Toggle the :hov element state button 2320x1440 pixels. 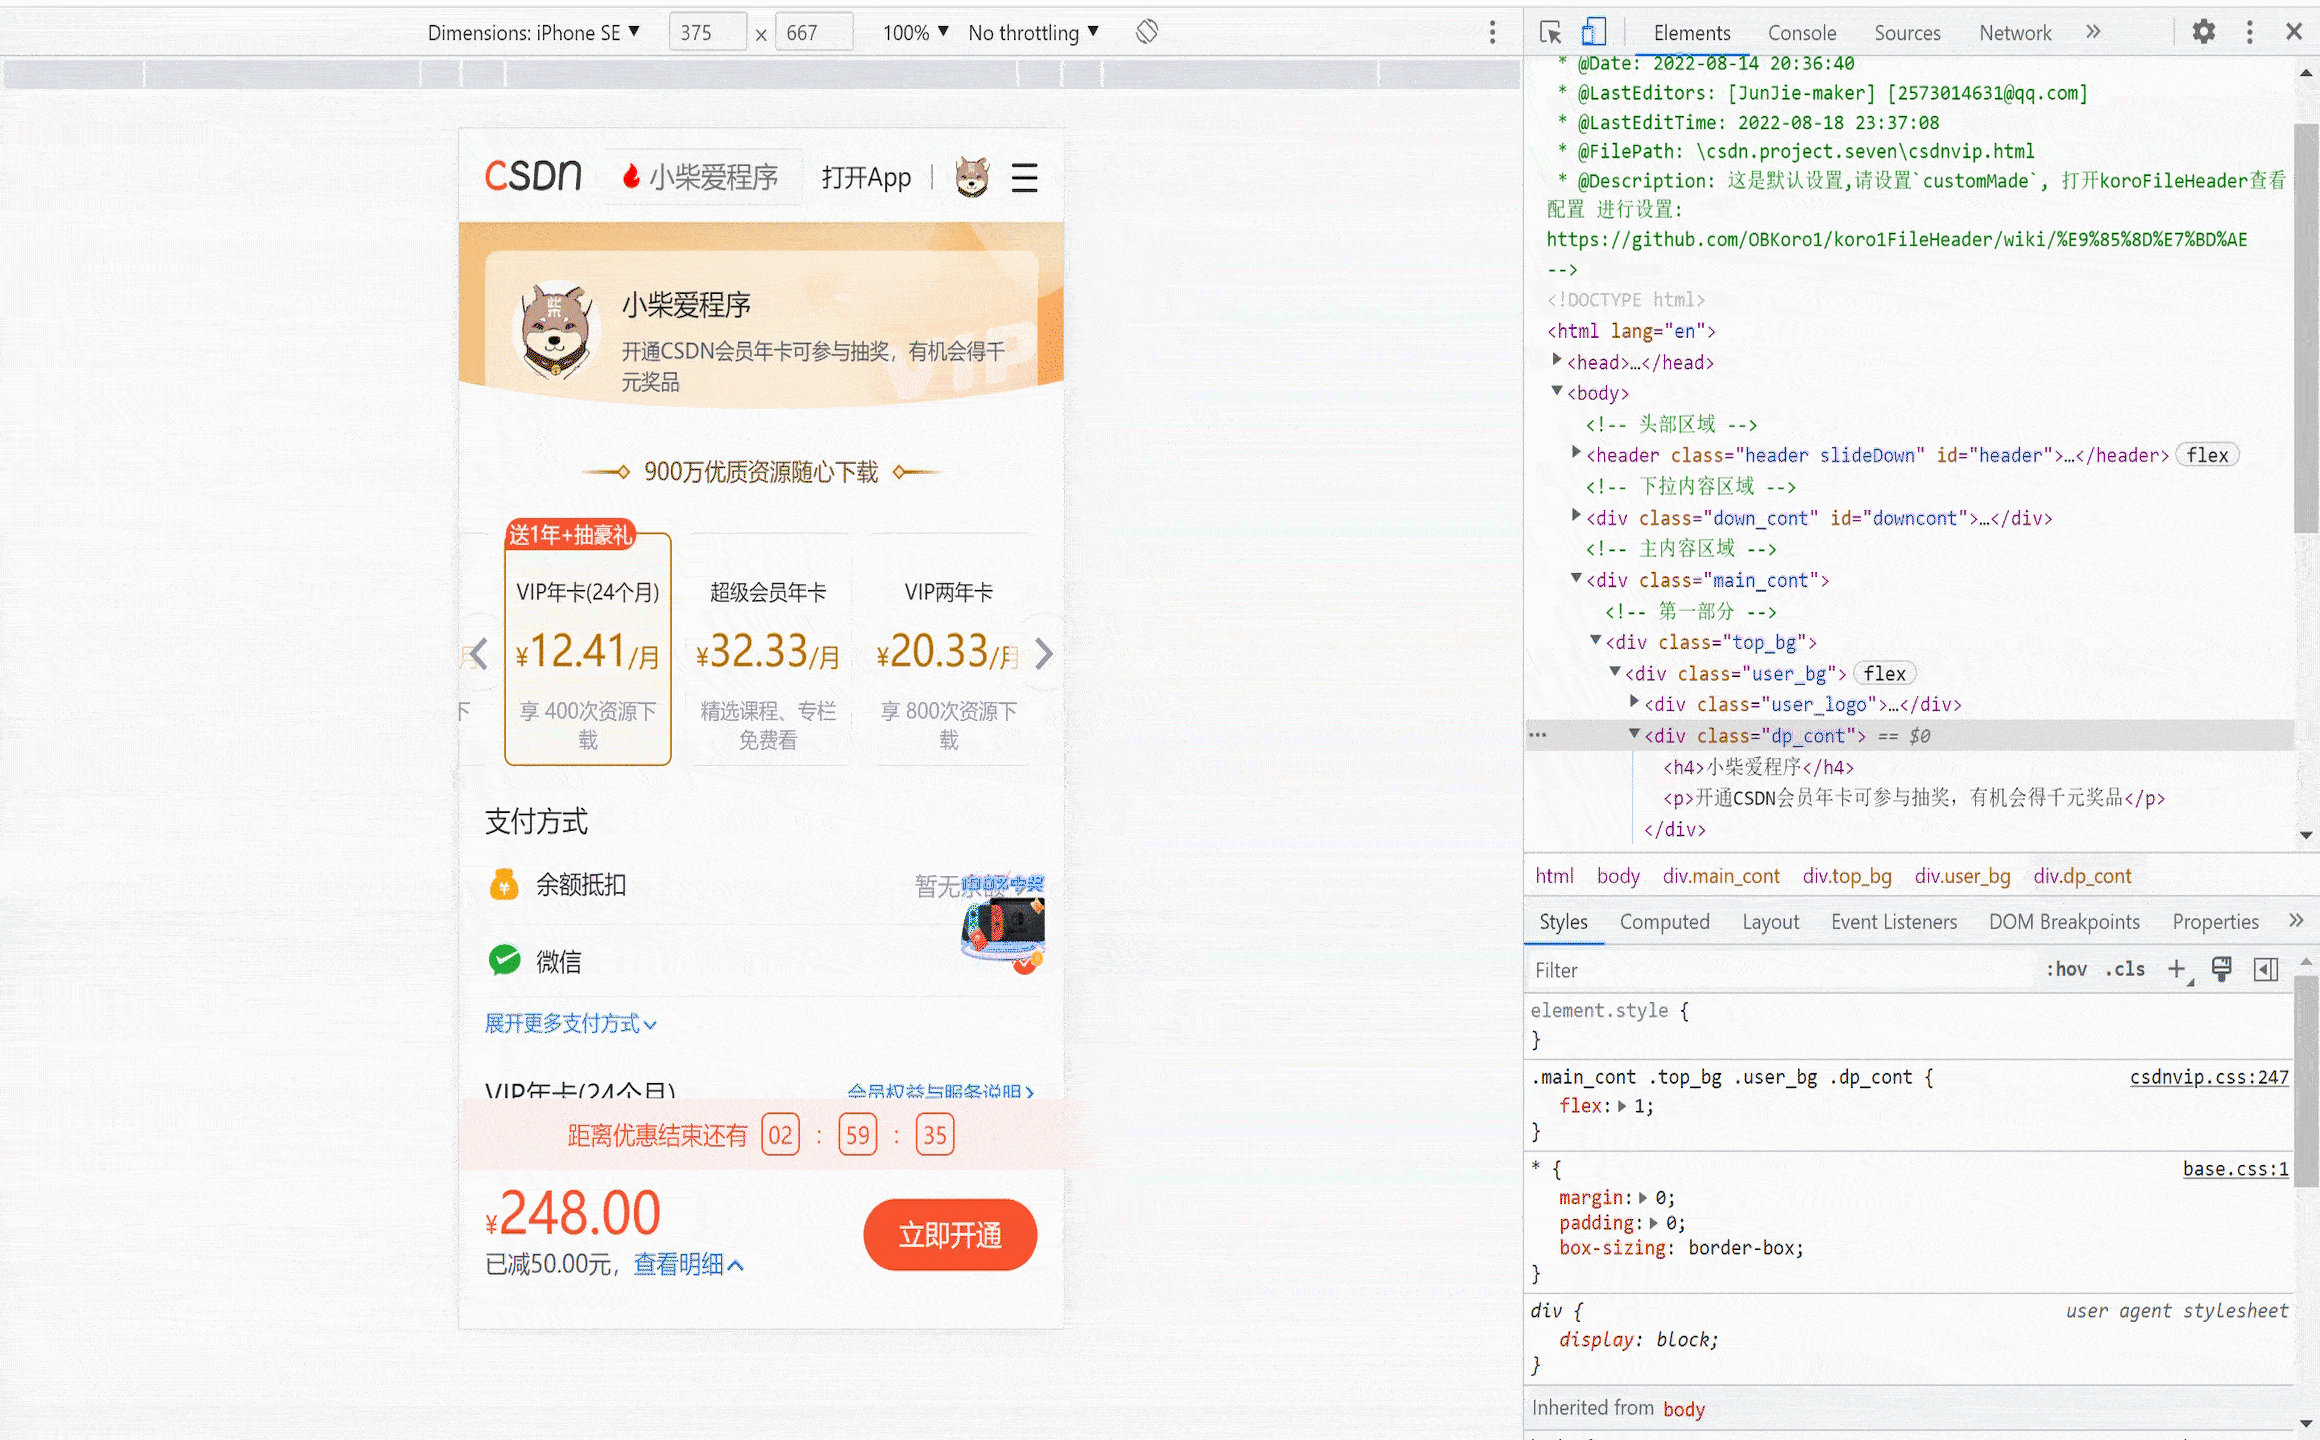pyautogui.click(x=2066, y=969)
